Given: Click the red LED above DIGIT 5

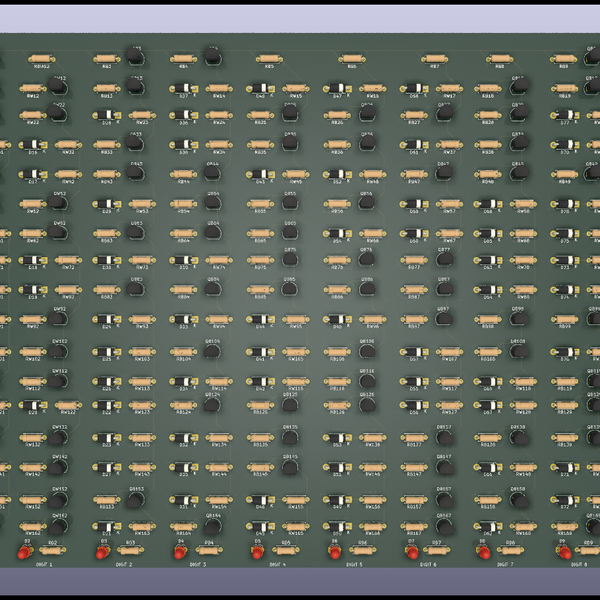Looking at the screenshot, I should pyautogui.click(x=334, y=551).
